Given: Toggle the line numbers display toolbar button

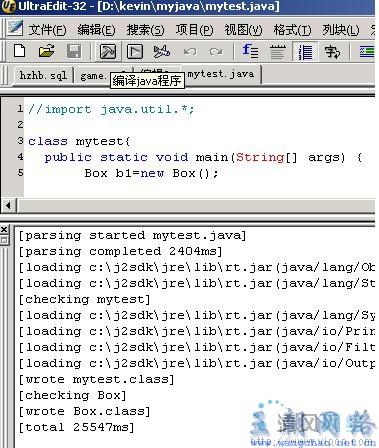Looking at the screenshot, I should click(x=305, y=52).
